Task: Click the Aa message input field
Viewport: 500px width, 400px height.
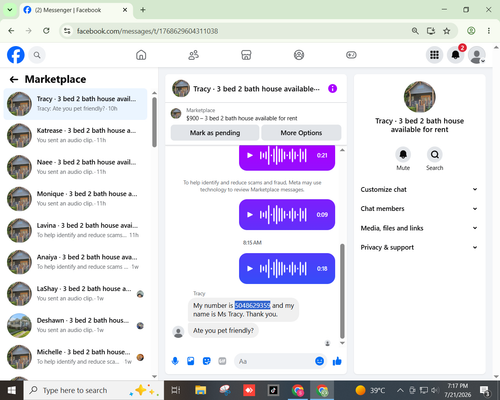Action: coord(275,361)
